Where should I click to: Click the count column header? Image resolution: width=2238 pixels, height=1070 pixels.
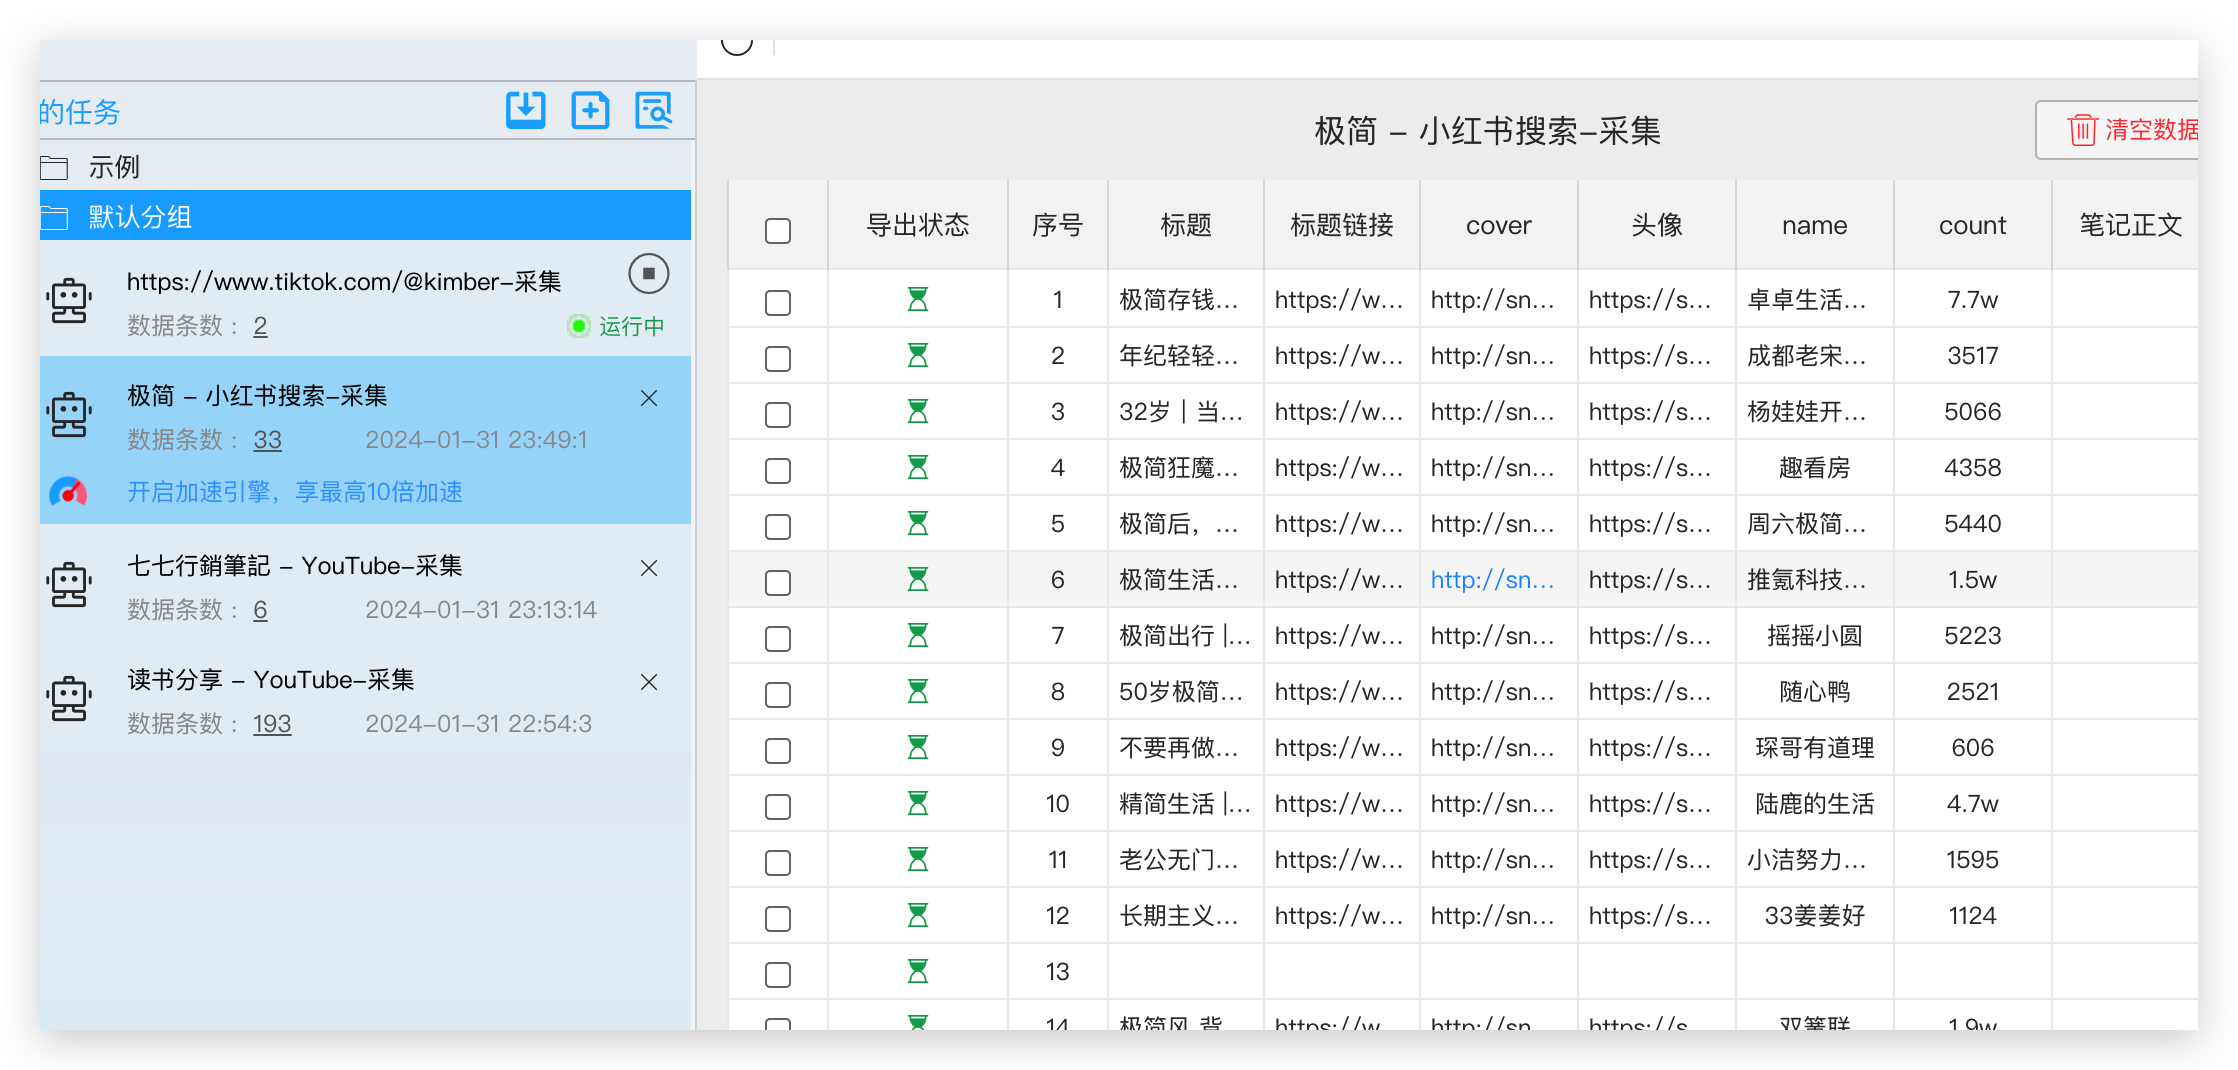coord(1973,226)
